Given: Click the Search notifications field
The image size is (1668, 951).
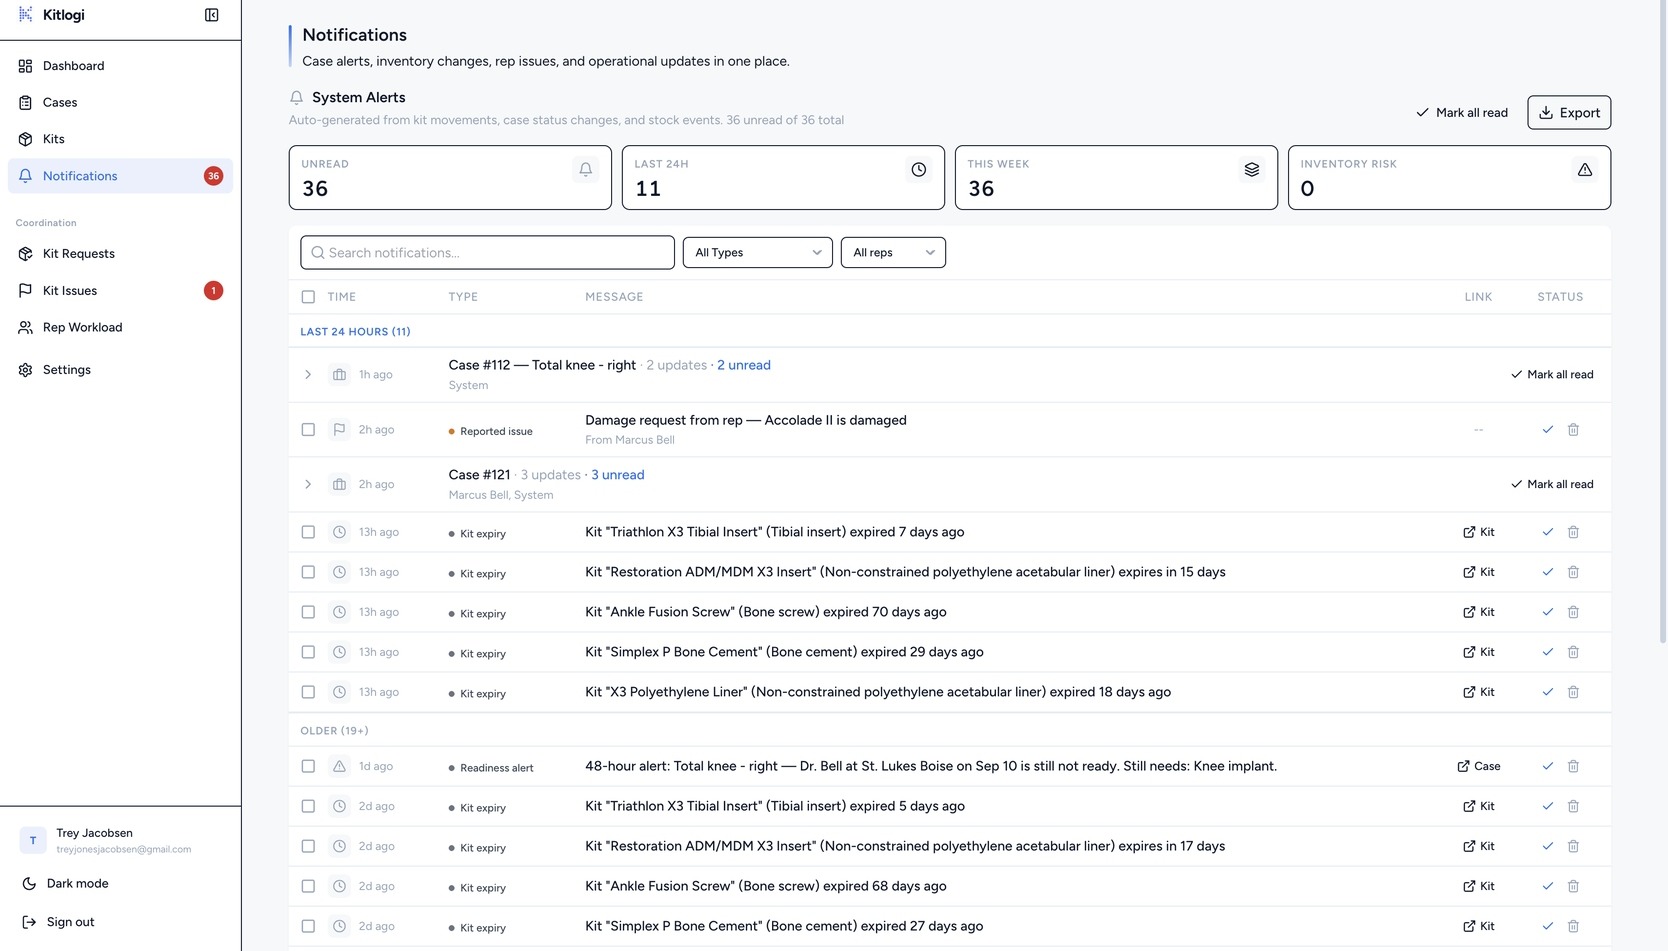Looking at the screenshot, I should [487, 253].
